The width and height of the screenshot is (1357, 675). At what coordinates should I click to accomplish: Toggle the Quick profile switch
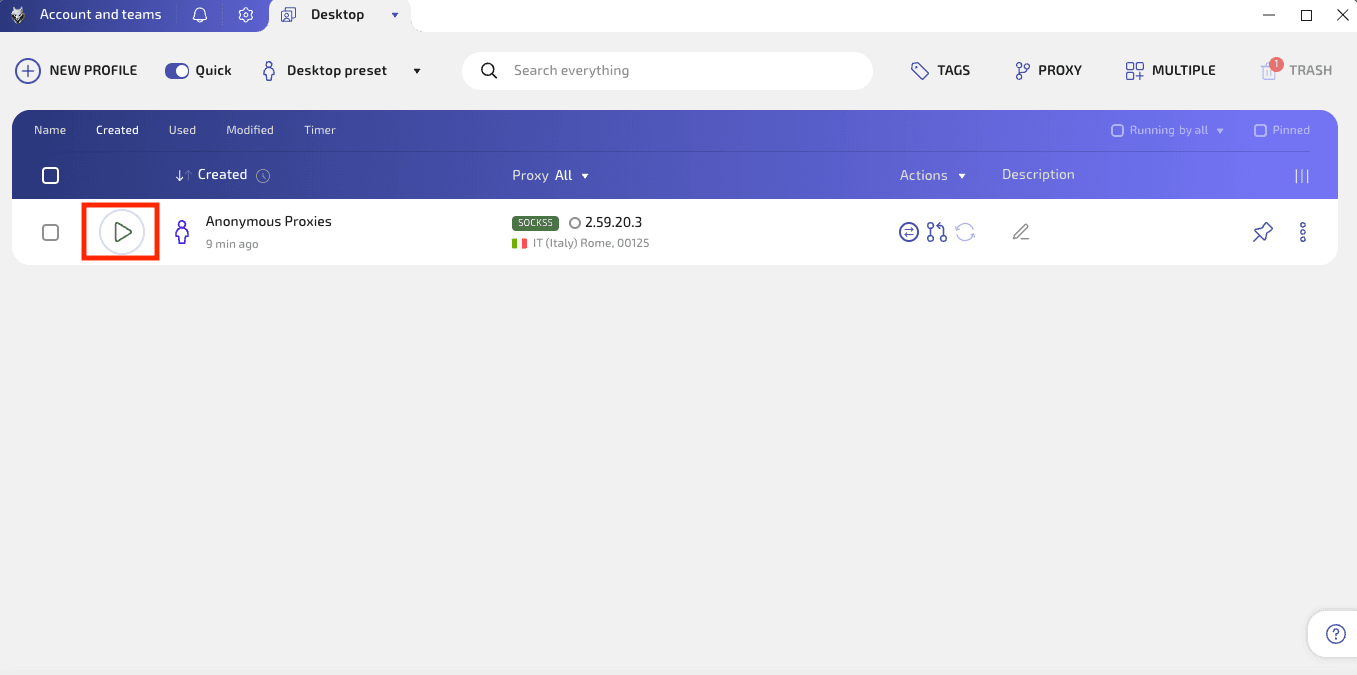(177, 70)
